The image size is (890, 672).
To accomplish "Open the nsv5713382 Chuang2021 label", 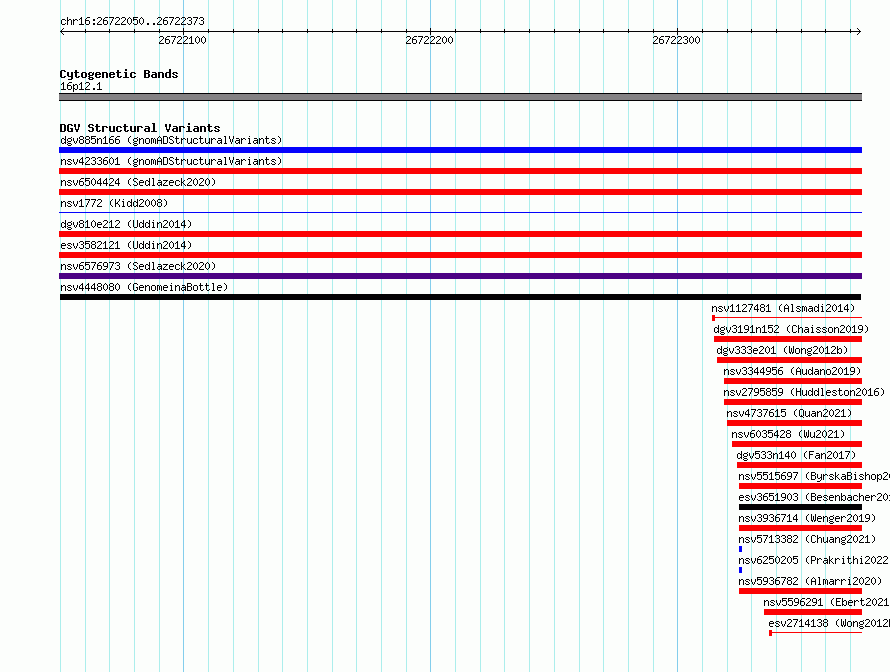I will [x=807, y=539].
